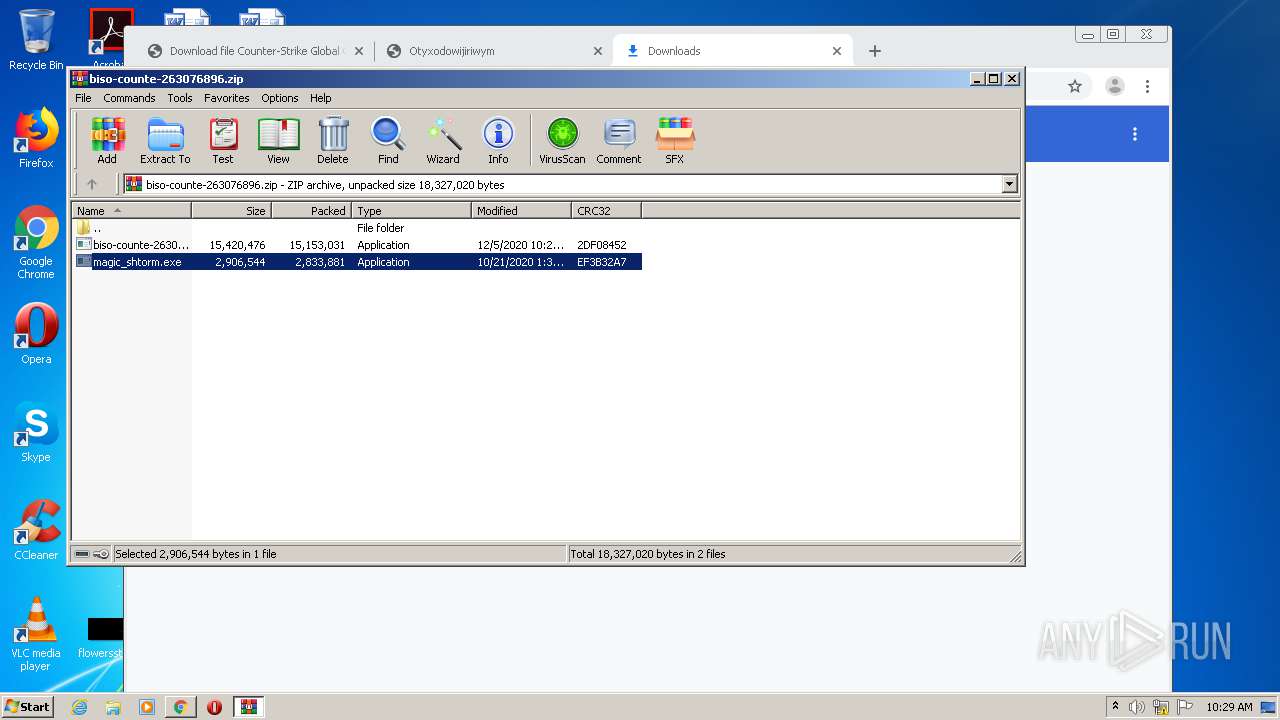Click the status bar drive-key icon
The height and width of the screenshot is (720, 1280).
[91, 554]
